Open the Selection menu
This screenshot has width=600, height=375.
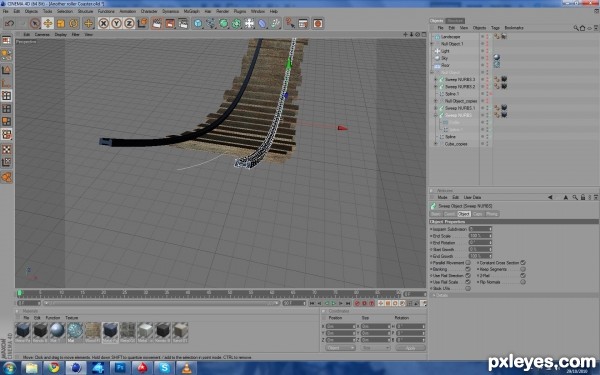coord(65,11)
